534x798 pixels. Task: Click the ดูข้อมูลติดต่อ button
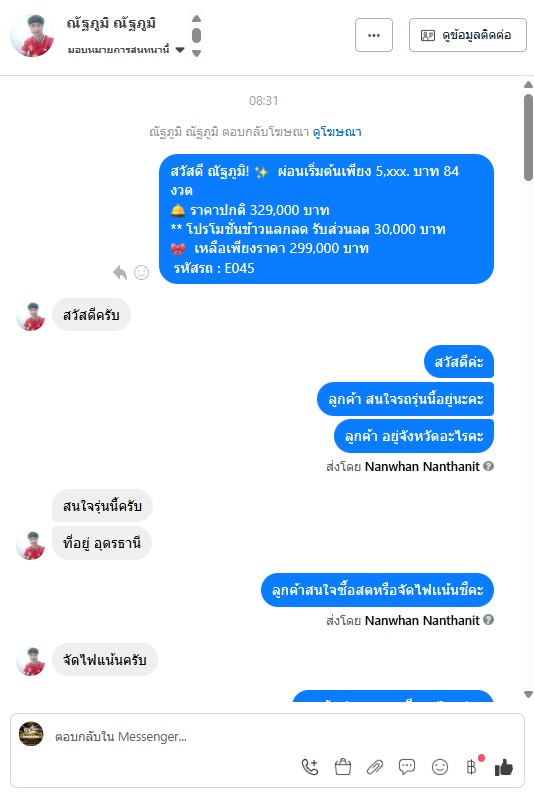(468, 35)
